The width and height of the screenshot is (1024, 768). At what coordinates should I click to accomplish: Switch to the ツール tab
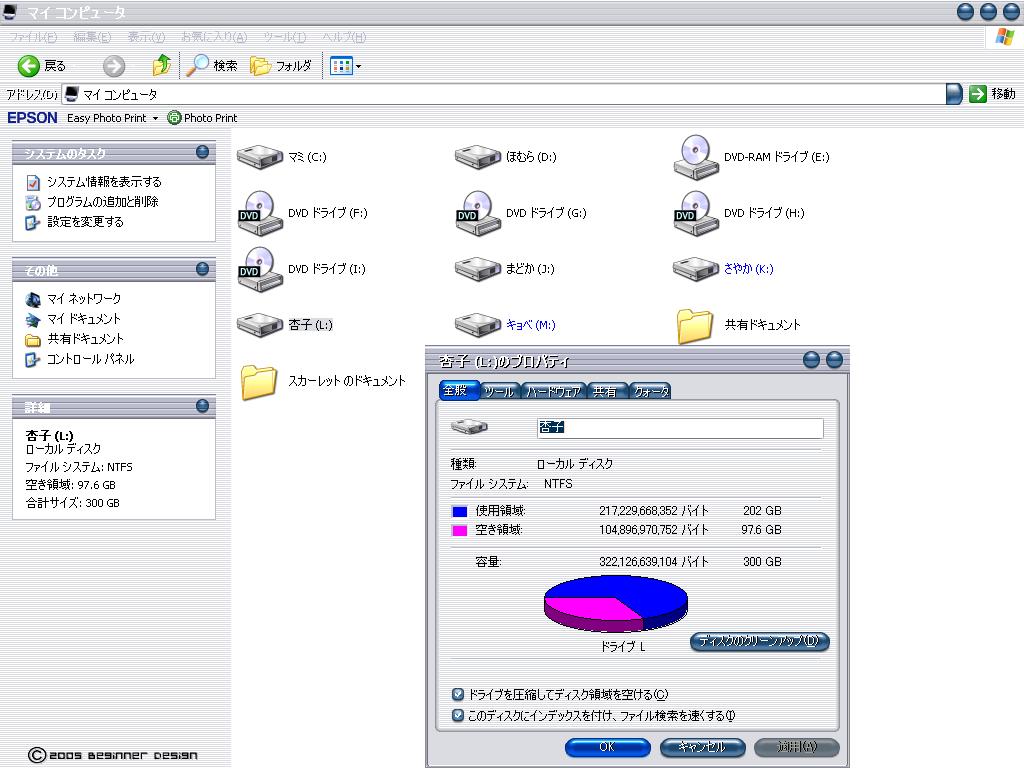[x=498, y=391]
